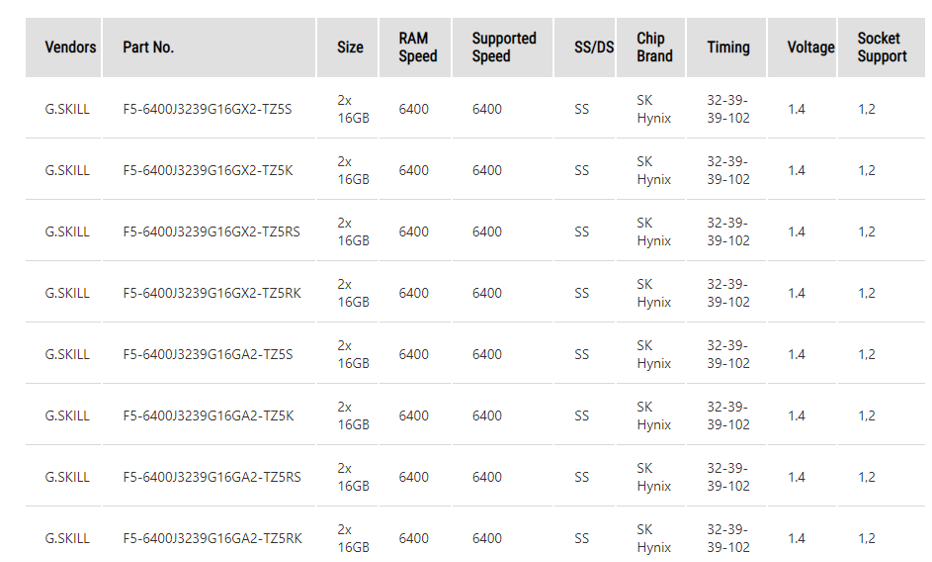Click part number F5-6400J3239G16GX2-TZ5S
The image size is (932, 562).
point(207,109)
